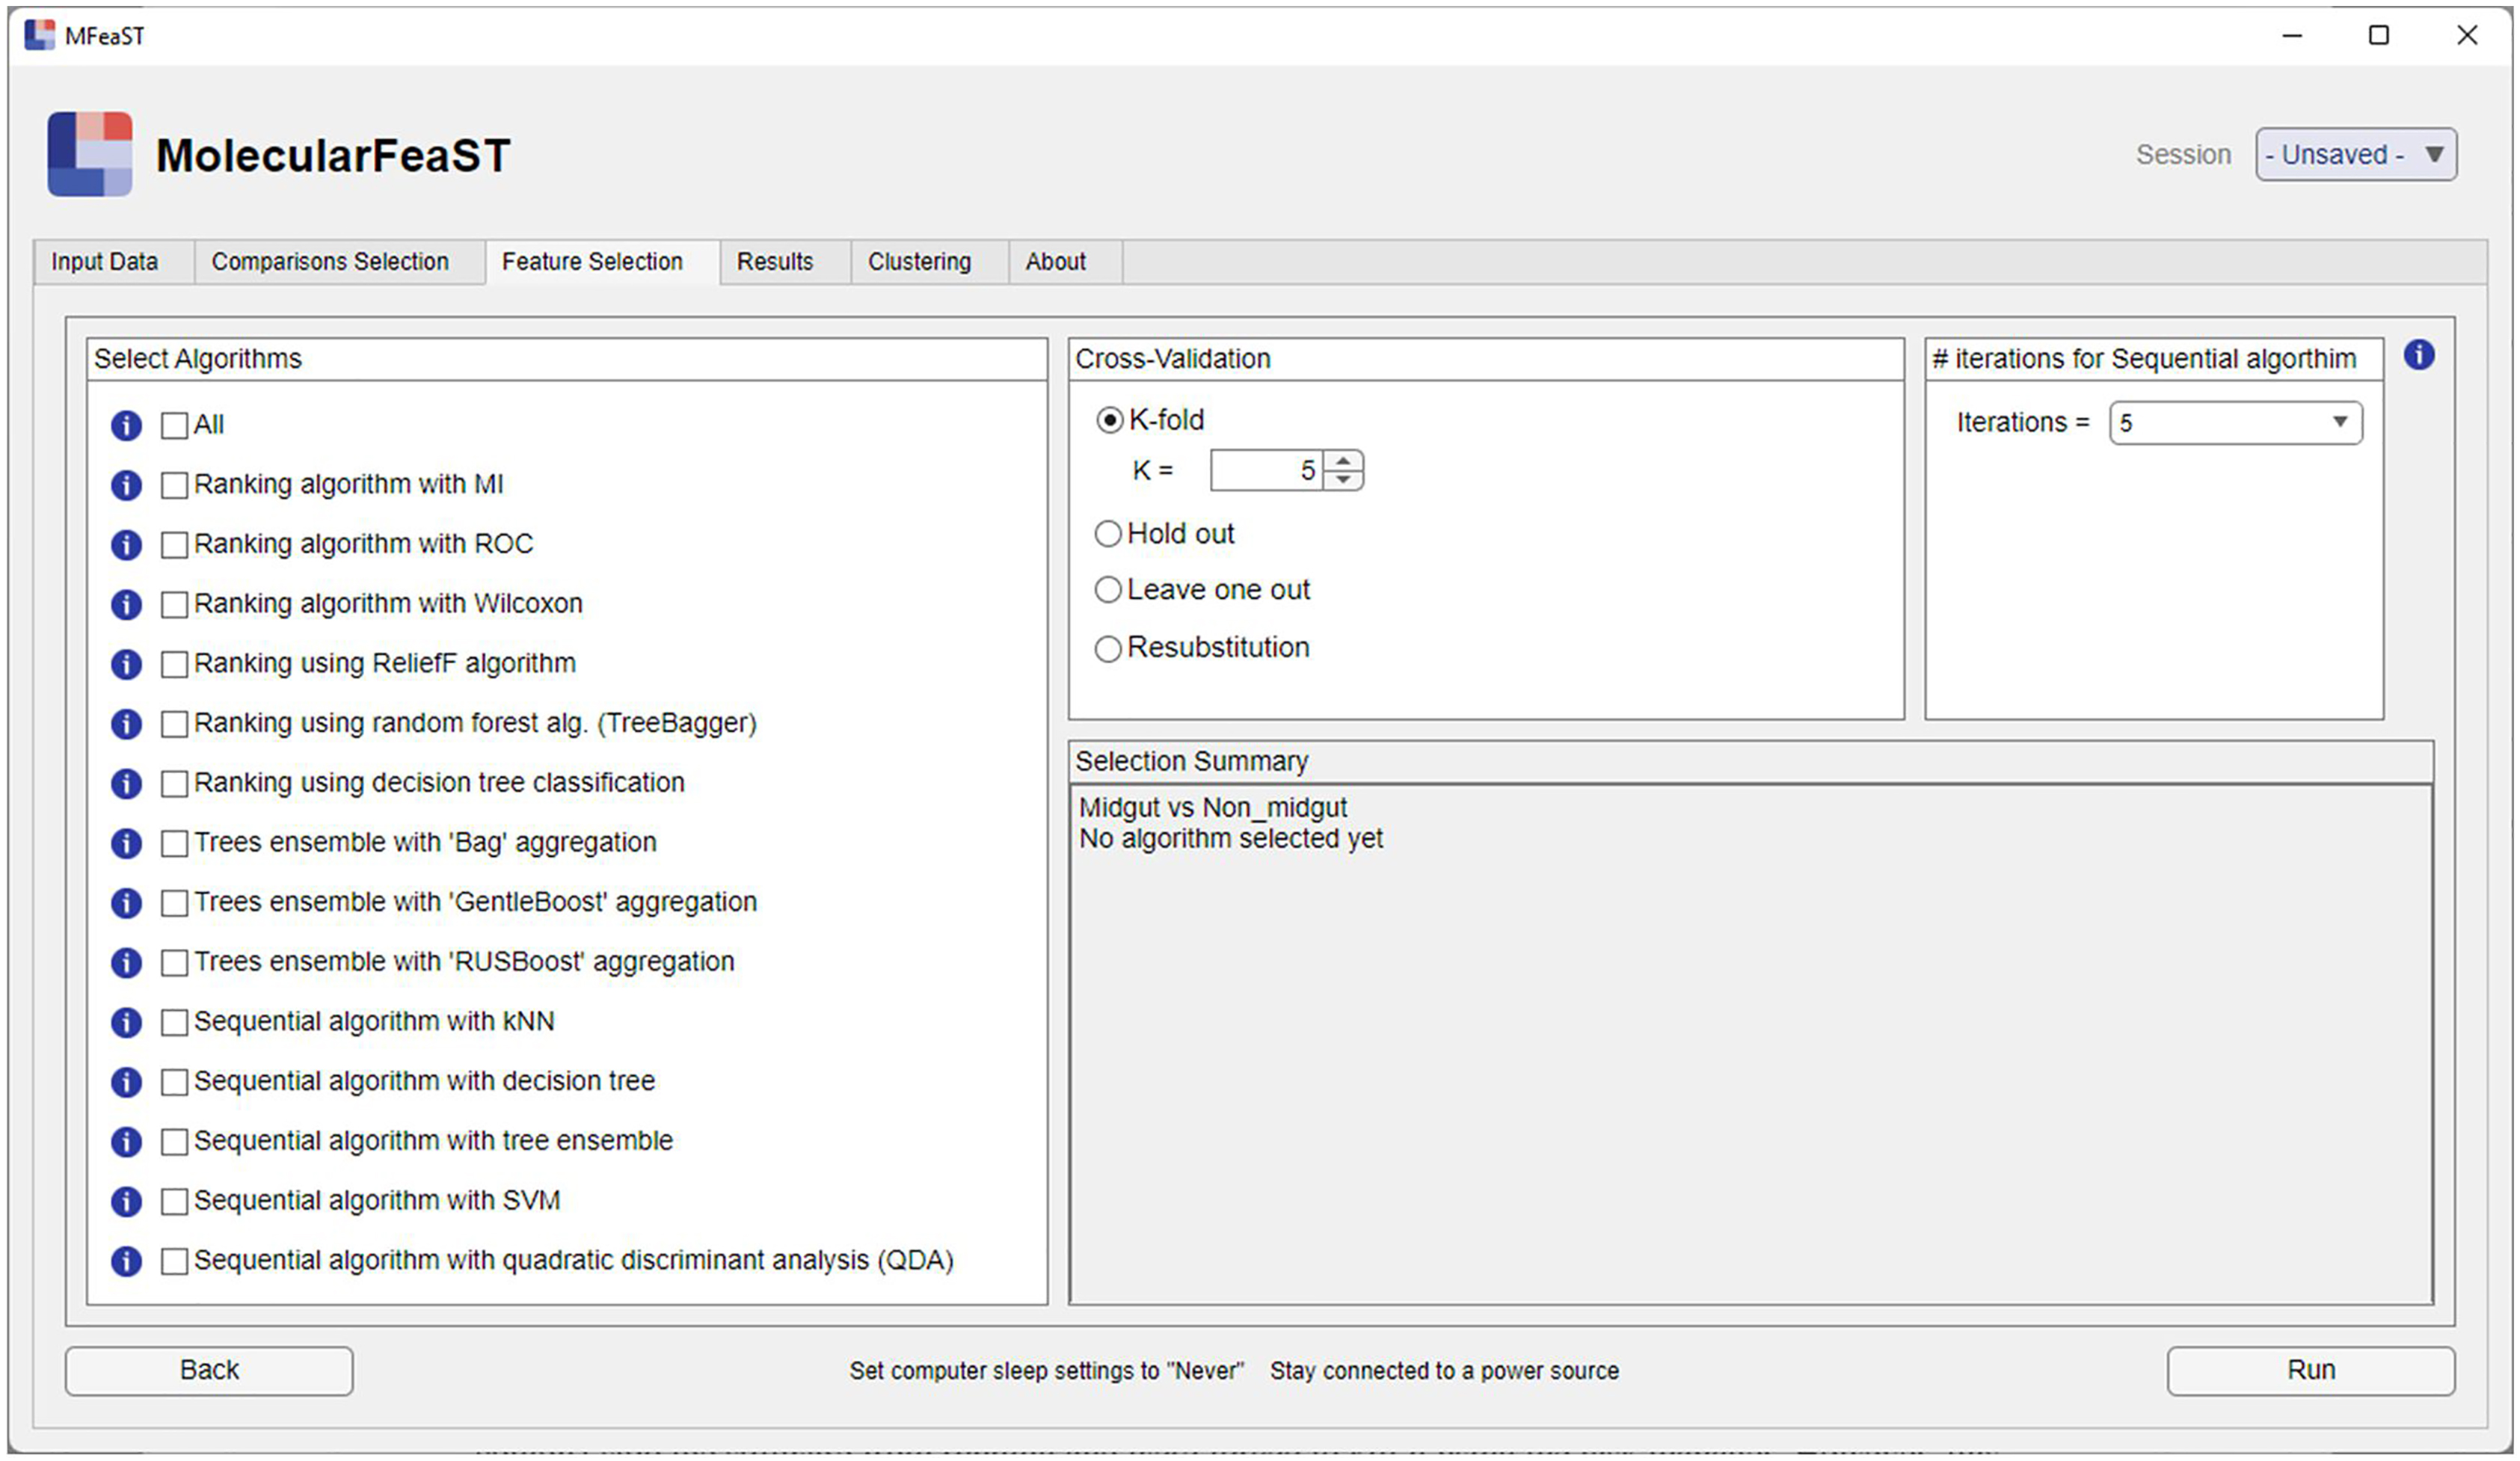This screenshot has height=1461, width=2520.
Task: Open the Iterations dropdown
Action: (x=2236, y=423)
